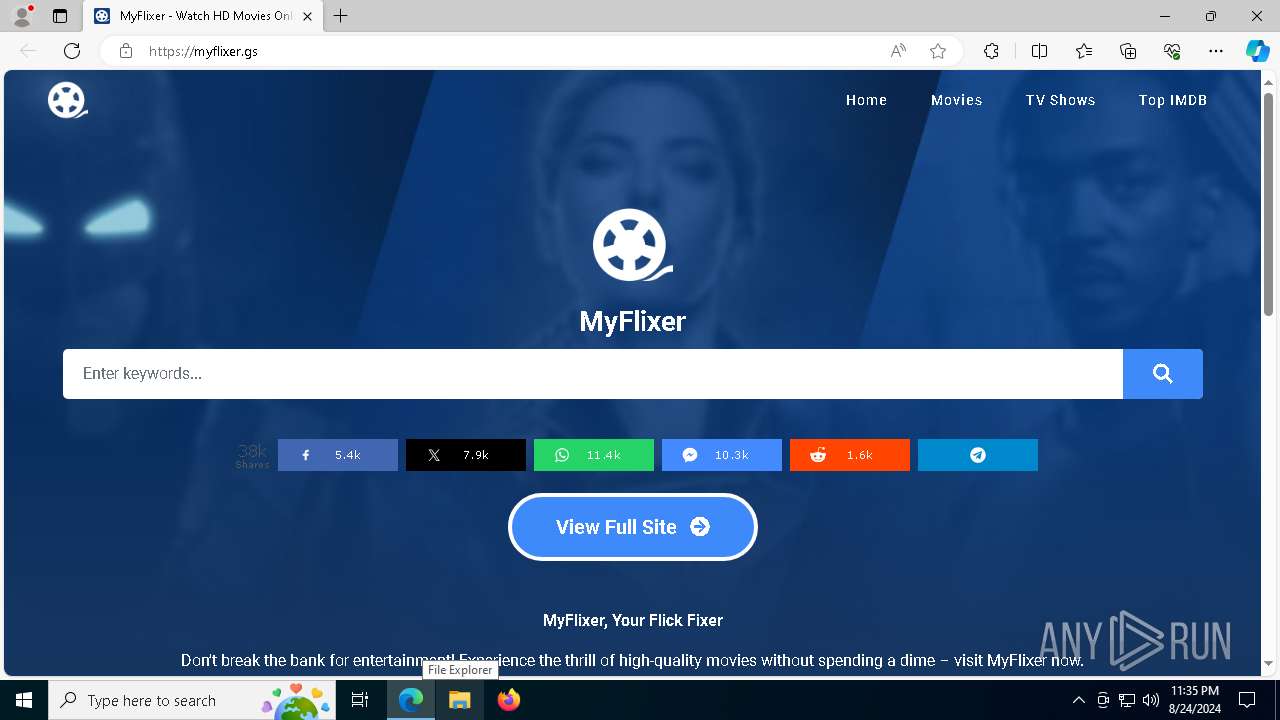The height and width of the screenshot is (720, 1280).
Task: Click the scrollbar down arrow
Action: point(1269,663)
